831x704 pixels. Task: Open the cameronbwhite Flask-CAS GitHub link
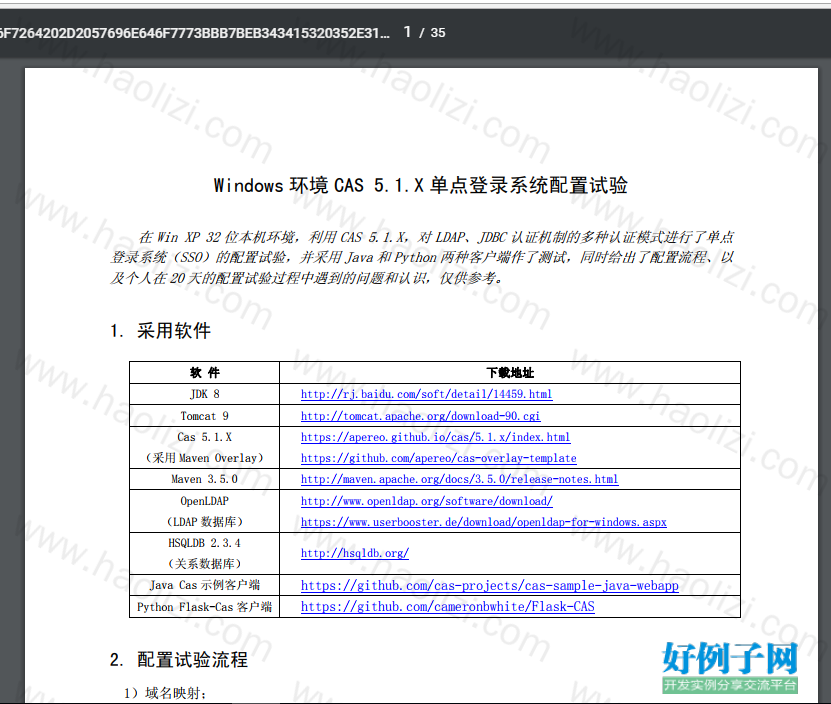[x=447, y=606]
